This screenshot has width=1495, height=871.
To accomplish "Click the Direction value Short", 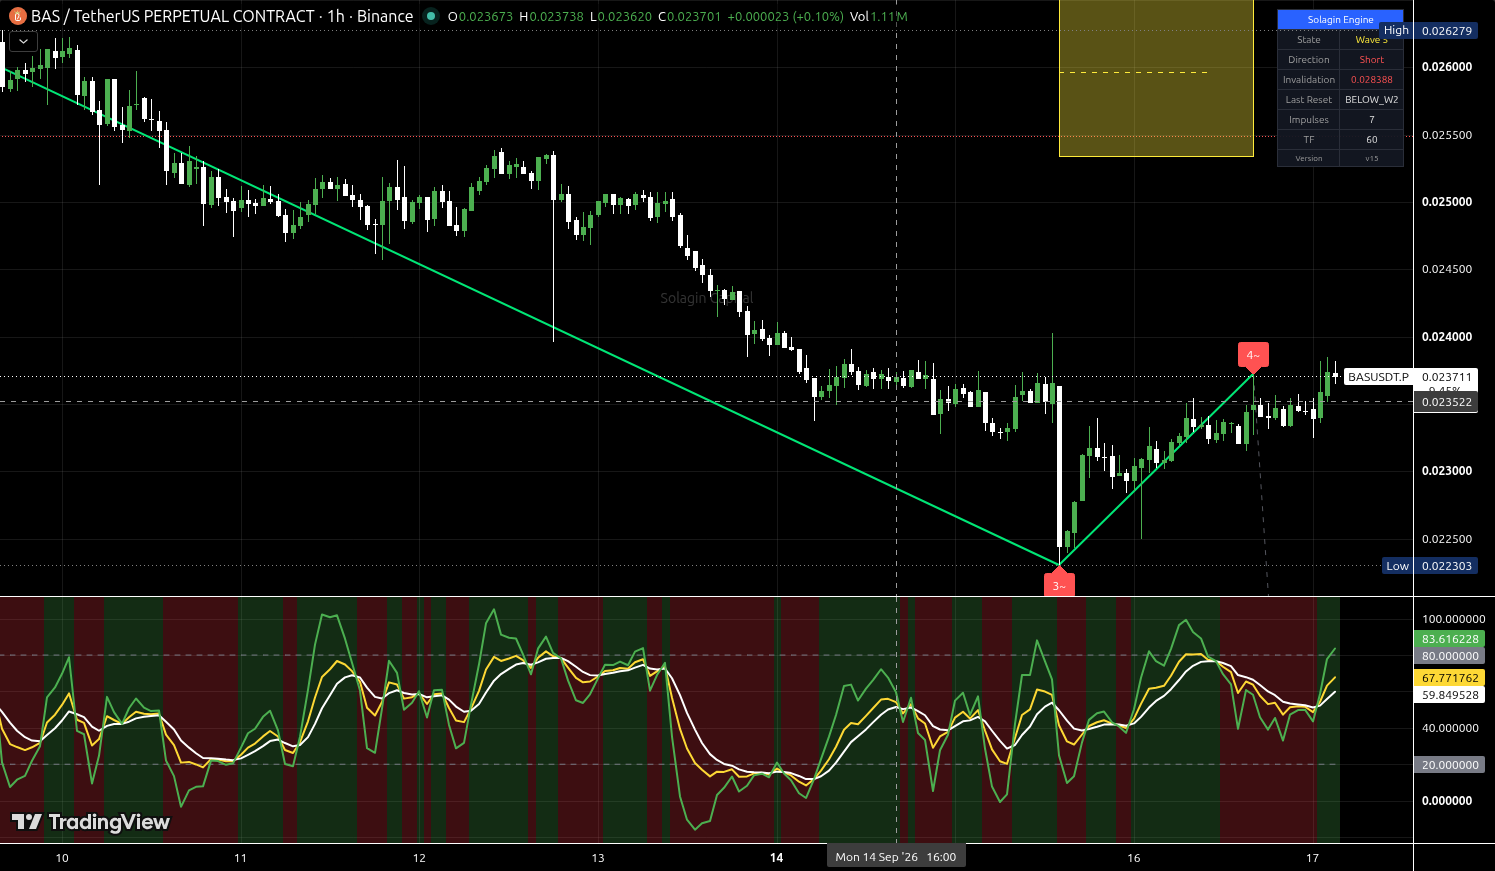I will [1371, 60].
